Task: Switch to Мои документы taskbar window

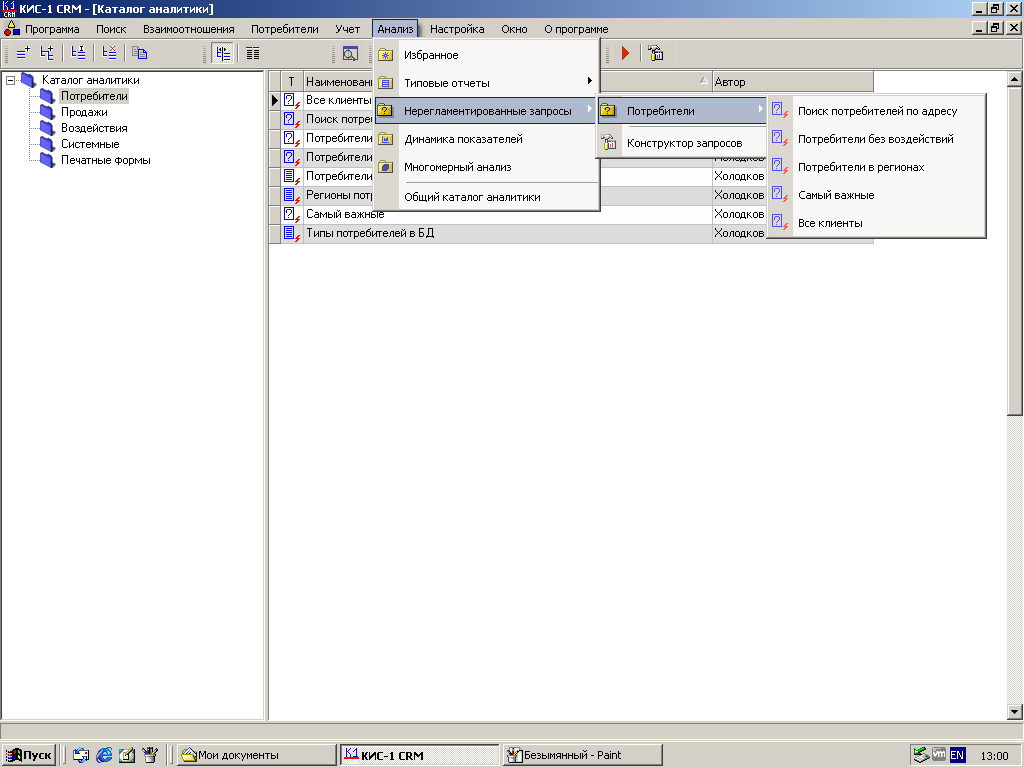Action: click(256, 756)
